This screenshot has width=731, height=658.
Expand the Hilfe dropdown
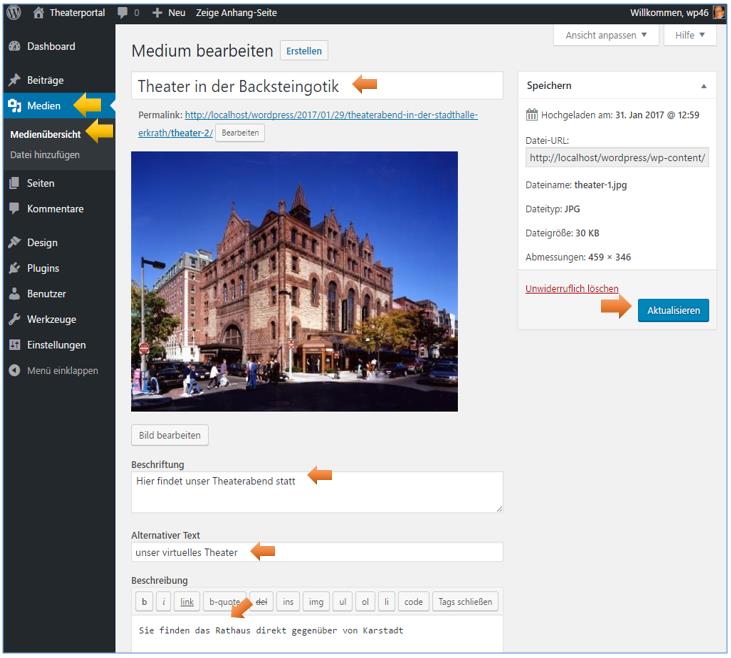pyautogui.click(x=690, y=35)
